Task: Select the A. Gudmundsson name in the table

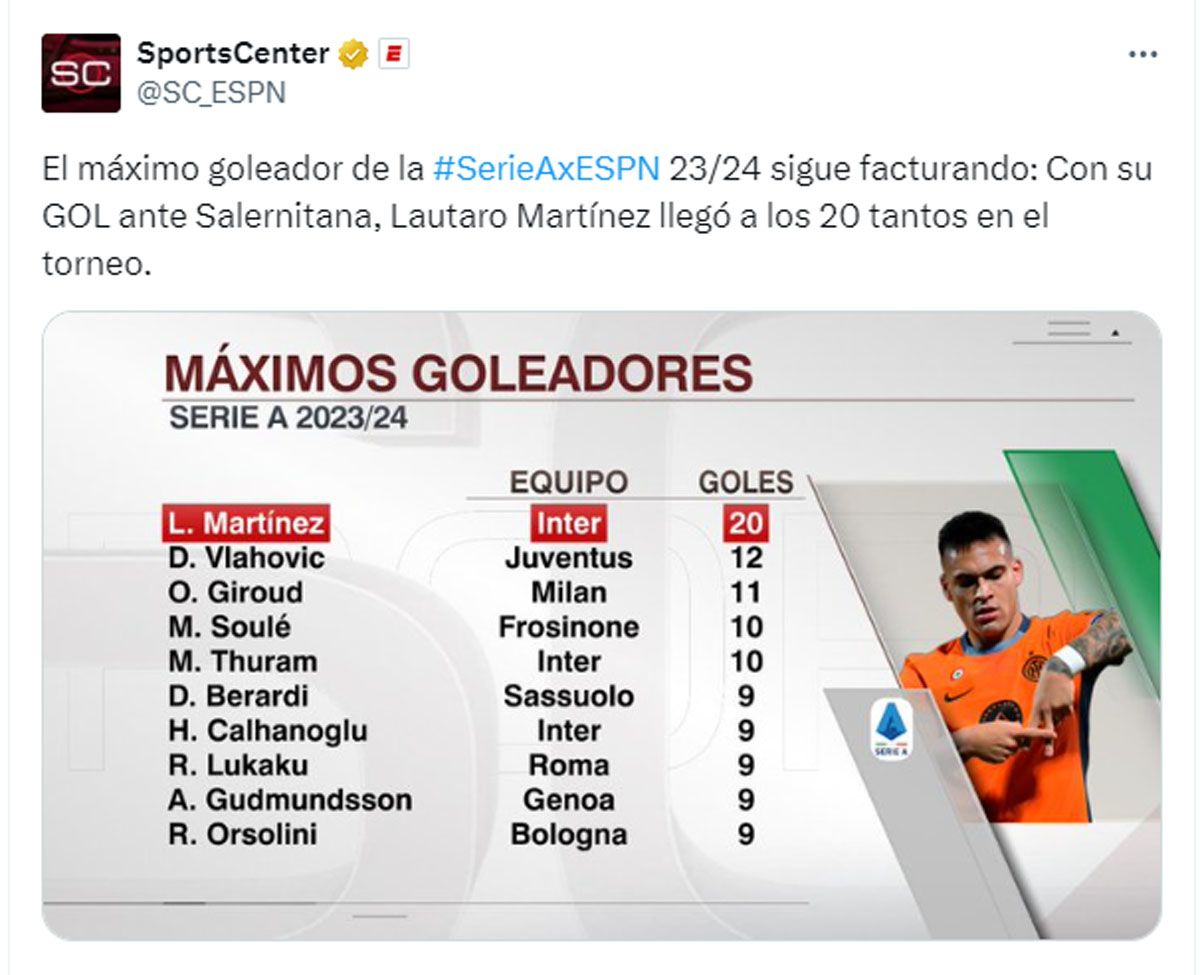Action: point(290,800)
